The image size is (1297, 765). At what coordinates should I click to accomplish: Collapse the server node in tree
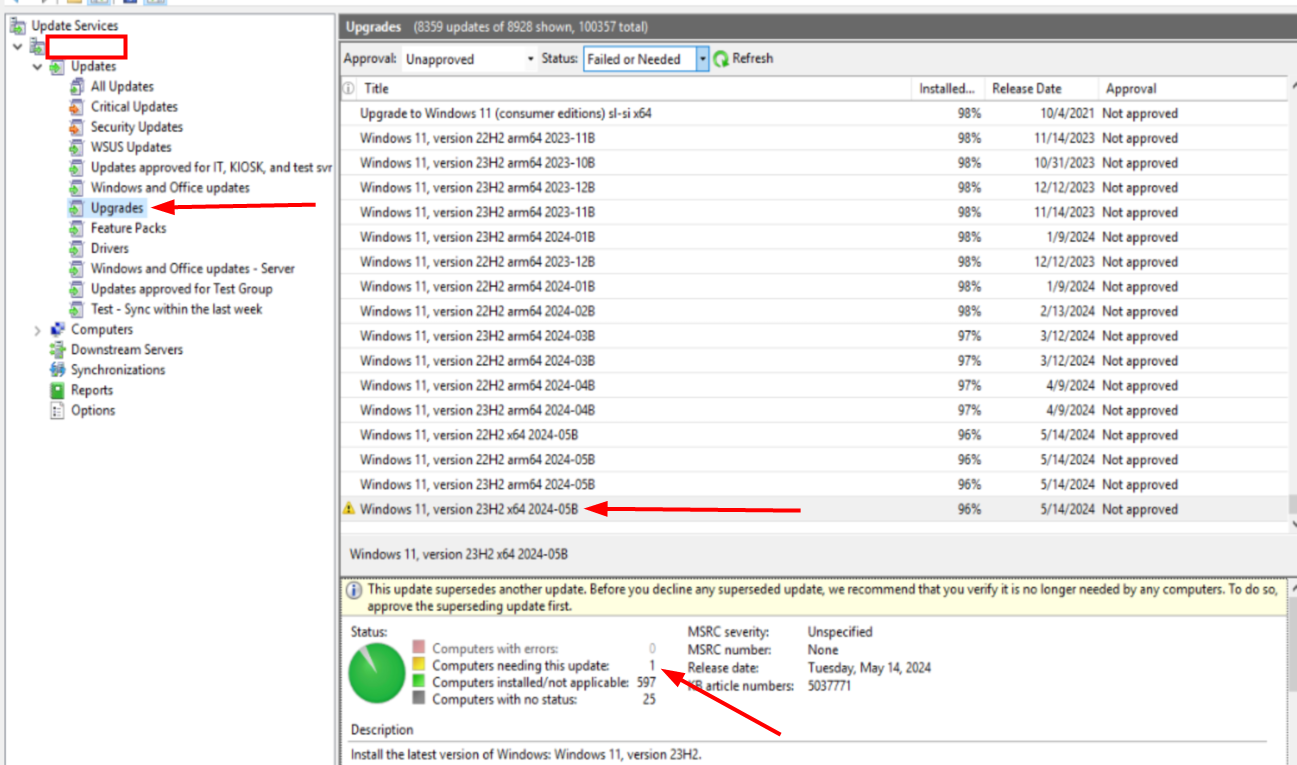point(18,46)
